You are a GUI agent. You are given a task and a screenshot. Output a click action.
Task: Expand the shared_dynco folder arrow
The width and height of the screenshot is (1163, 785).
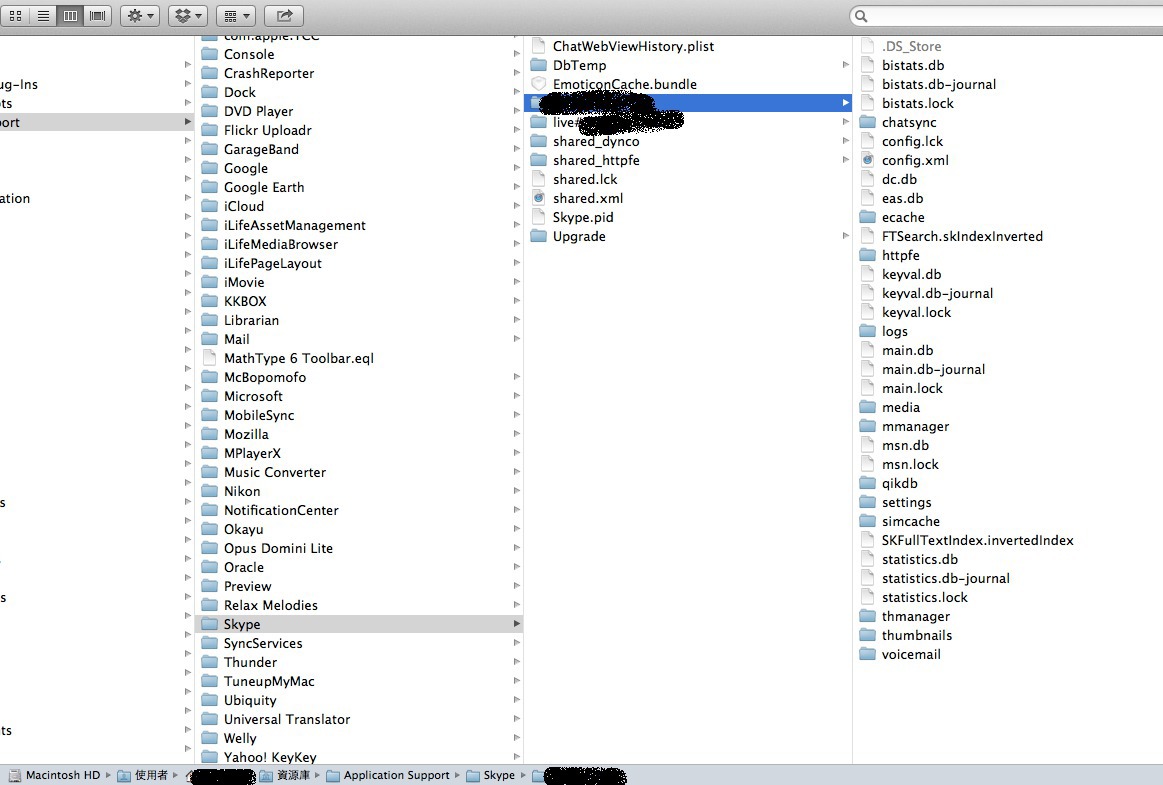pos(846,141)
